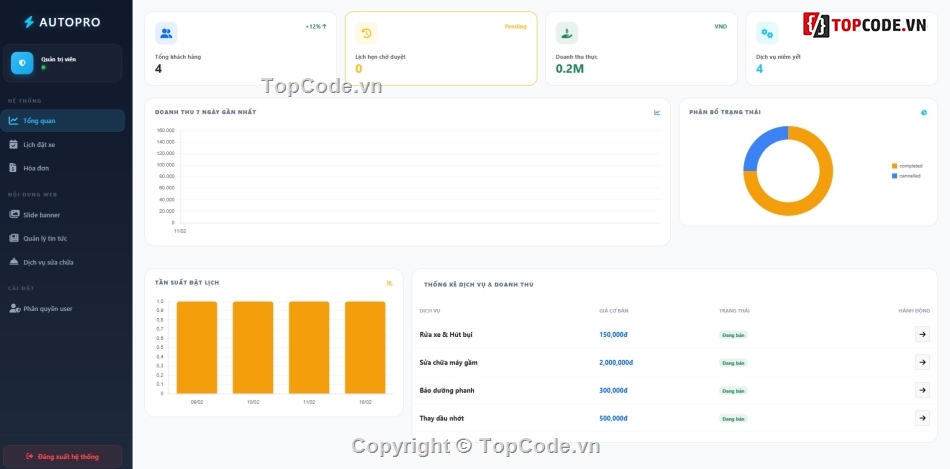Open arrow action for Bảo dưỡng phanh
Image resolution: width=950 pixels, height=469 pixels.
[x=922, y=390]
